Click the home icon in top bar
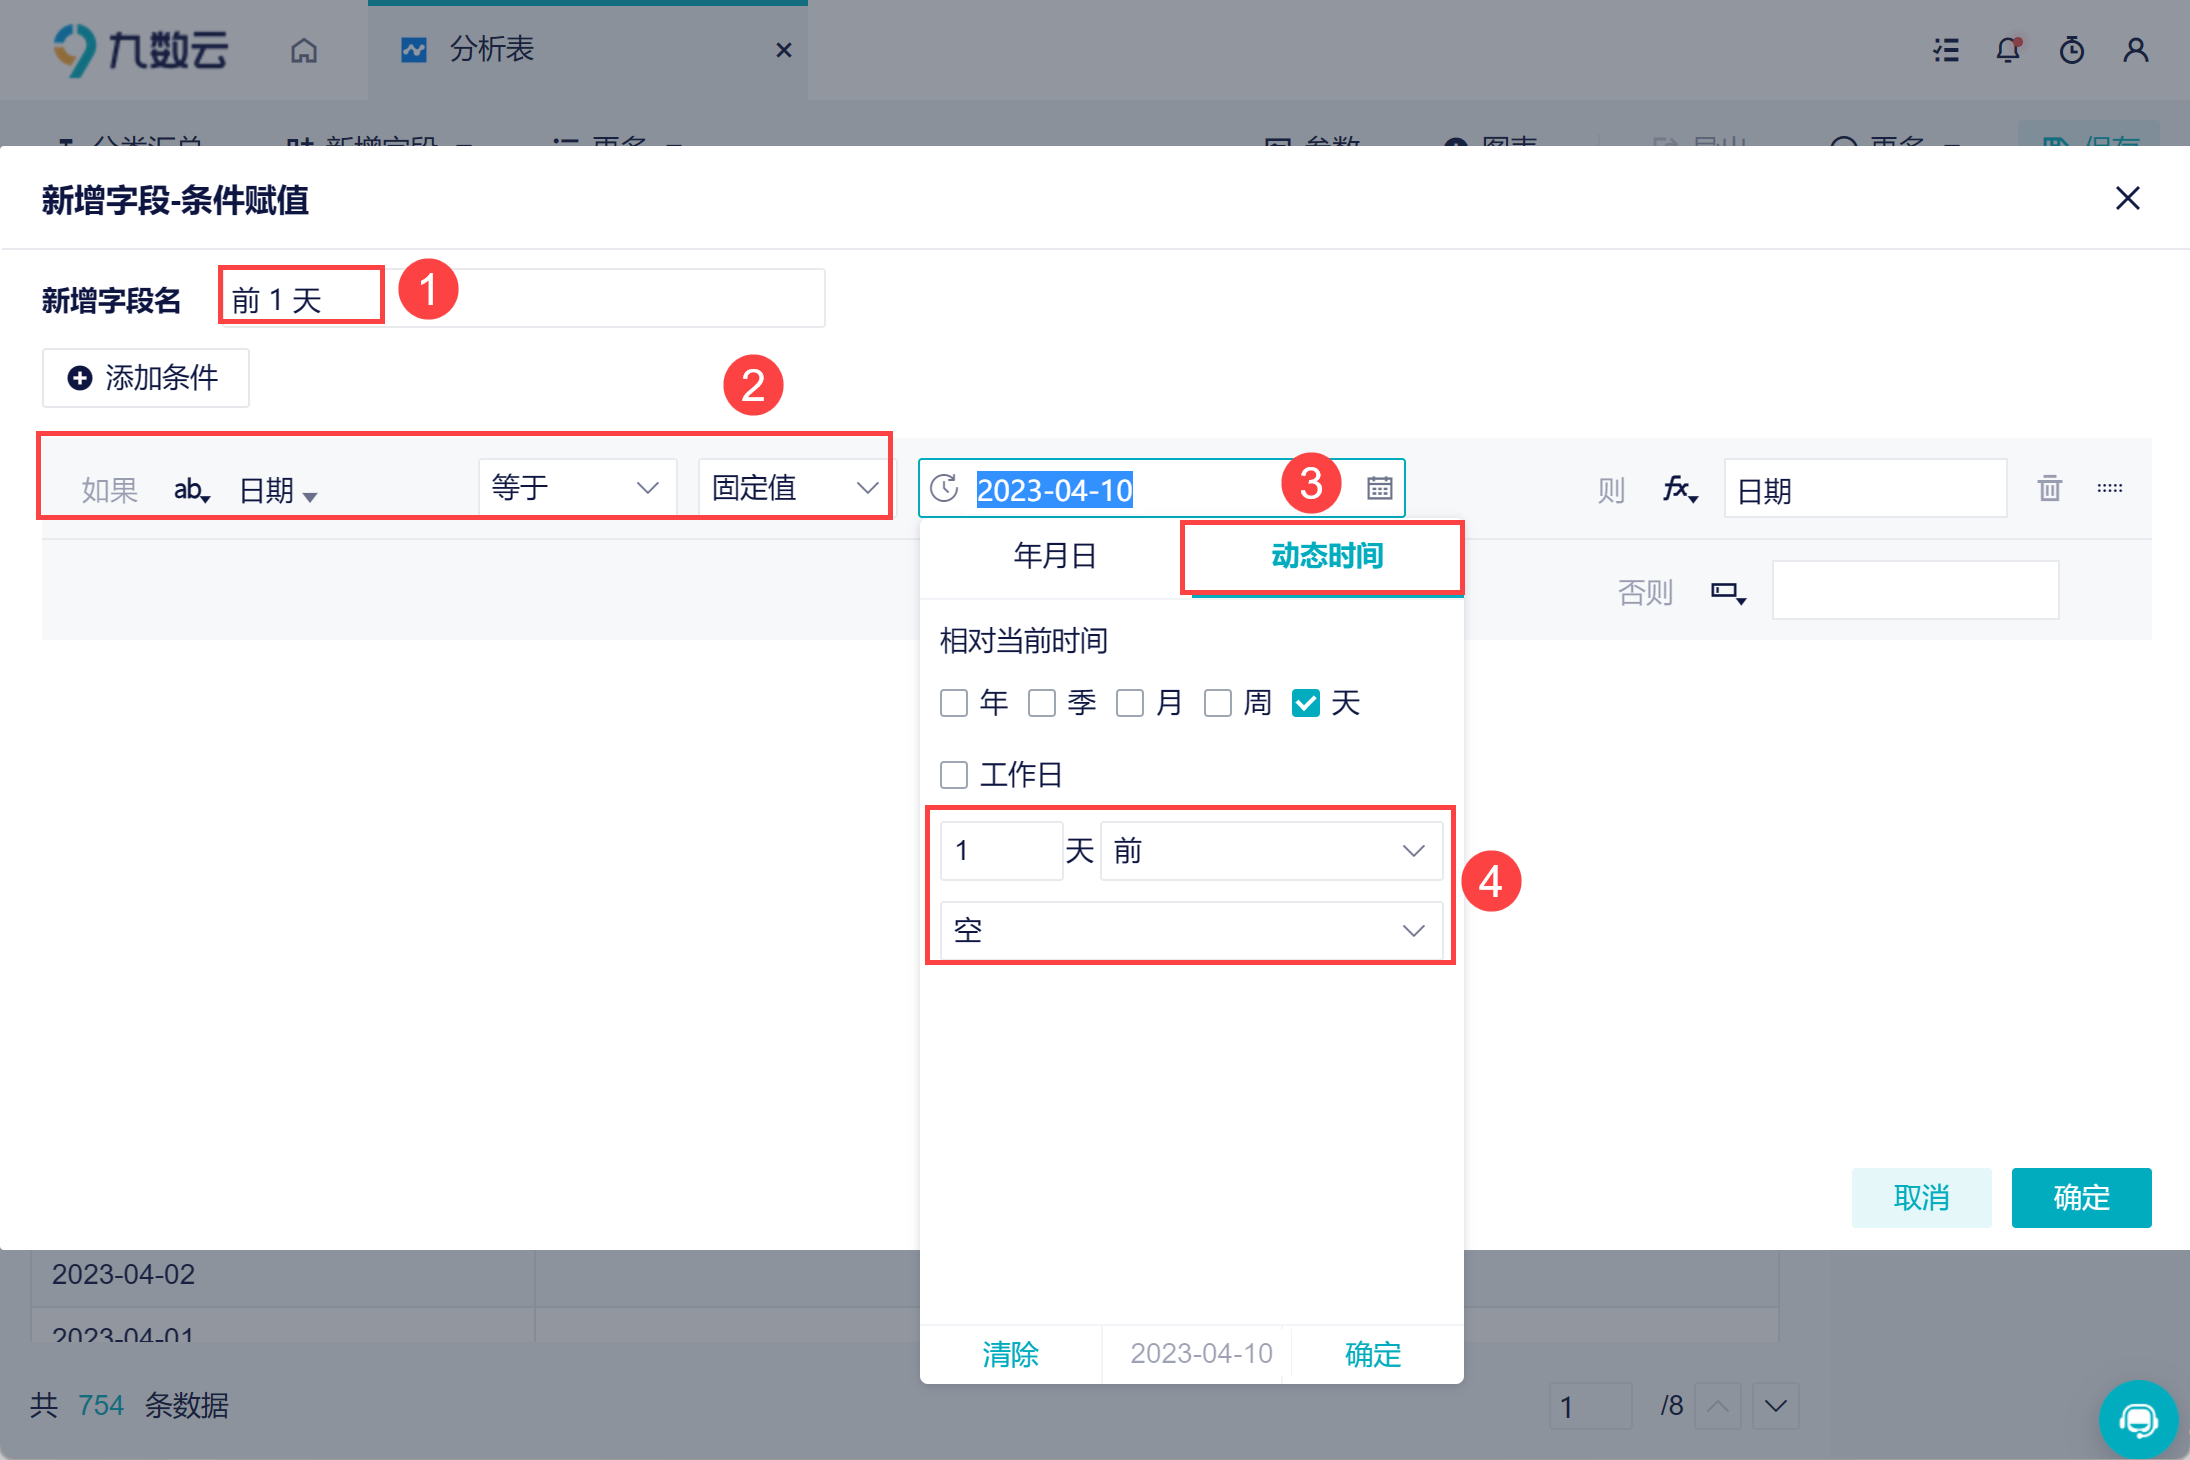Image resolution: width=2190 pixels, height=1460 pixels. [304, 50]
